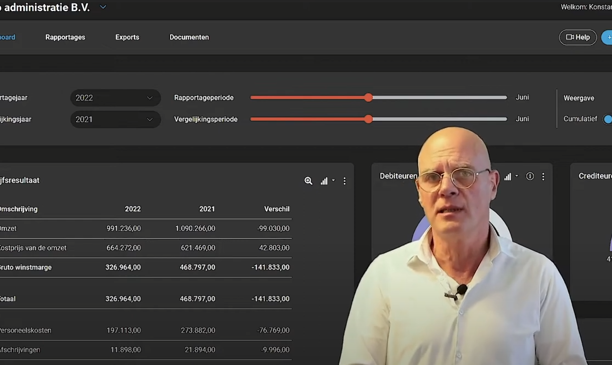
Task: Click the Rapportageperiode slider handle
Action: pyautogui.click(x=368, y=98)
